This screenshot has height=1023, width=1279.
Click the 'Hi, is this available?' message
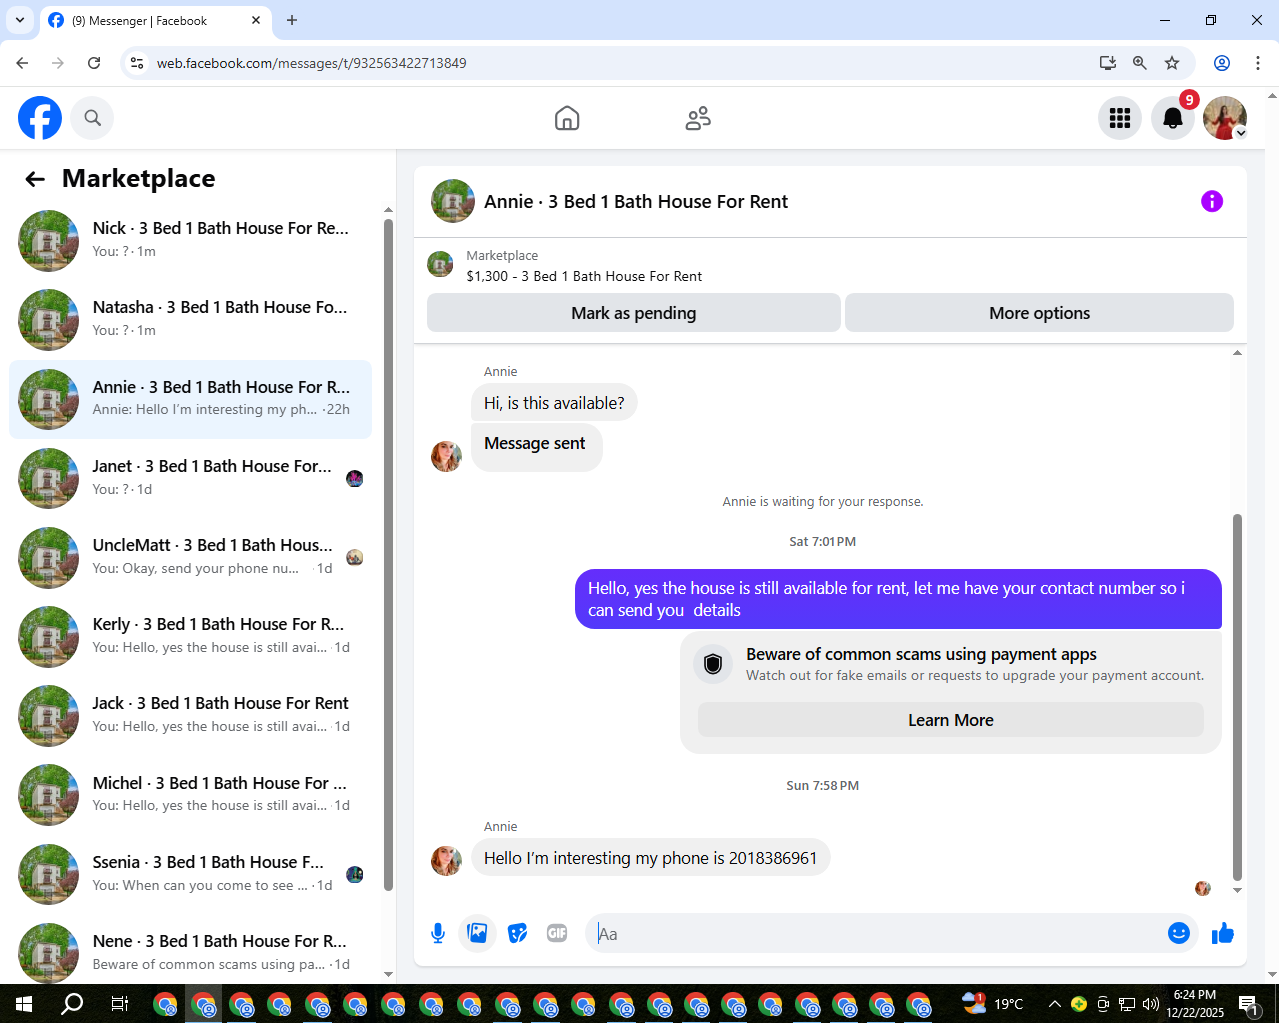(x=554, y=403)
